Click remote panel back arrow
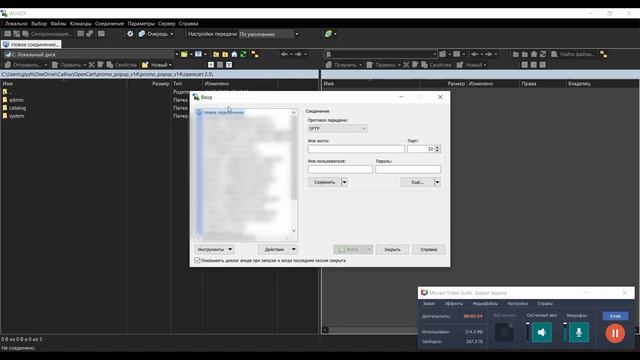The width and height of the screenshot is (640, 360). click(x=474, y=54)
